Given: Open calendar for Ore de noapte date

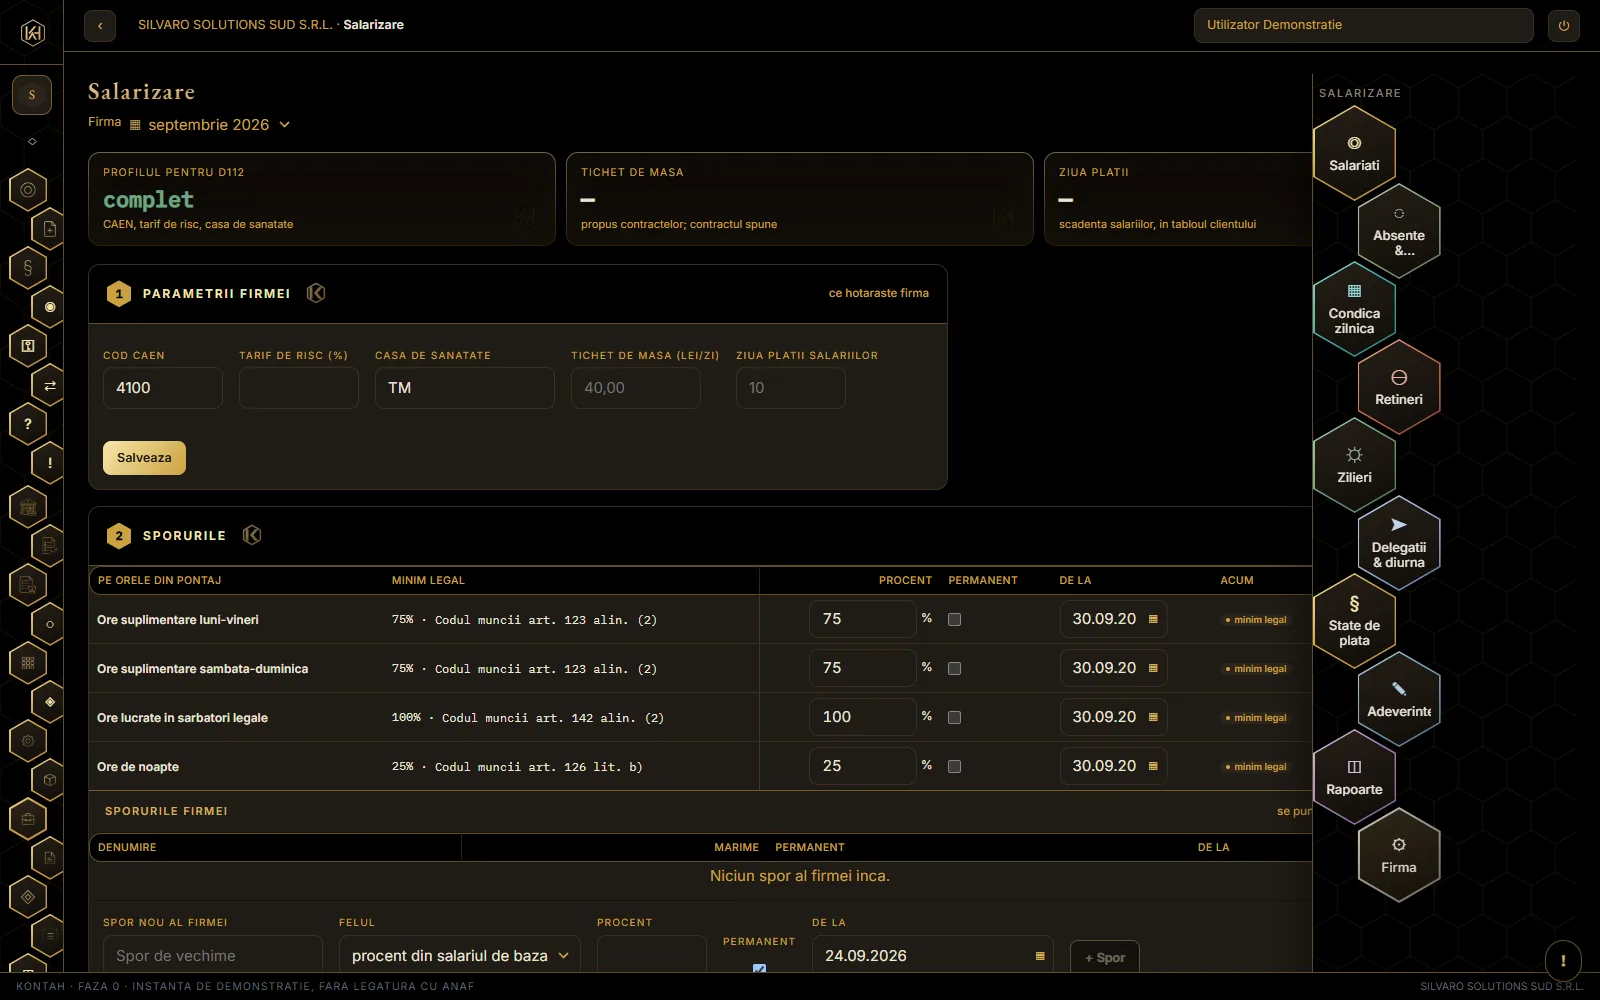Looking at the screenshot, I should [x=1153, y=767].
